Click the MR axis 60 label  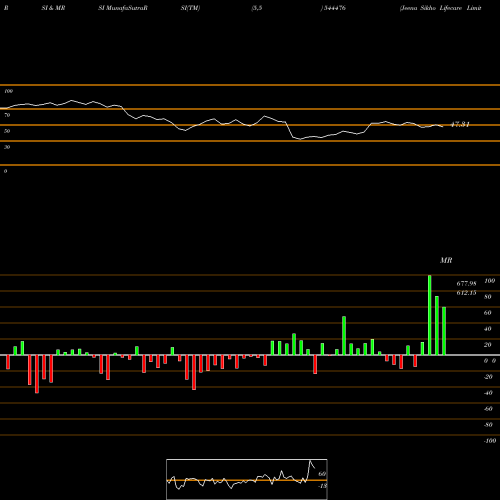[x=487, y=313]
